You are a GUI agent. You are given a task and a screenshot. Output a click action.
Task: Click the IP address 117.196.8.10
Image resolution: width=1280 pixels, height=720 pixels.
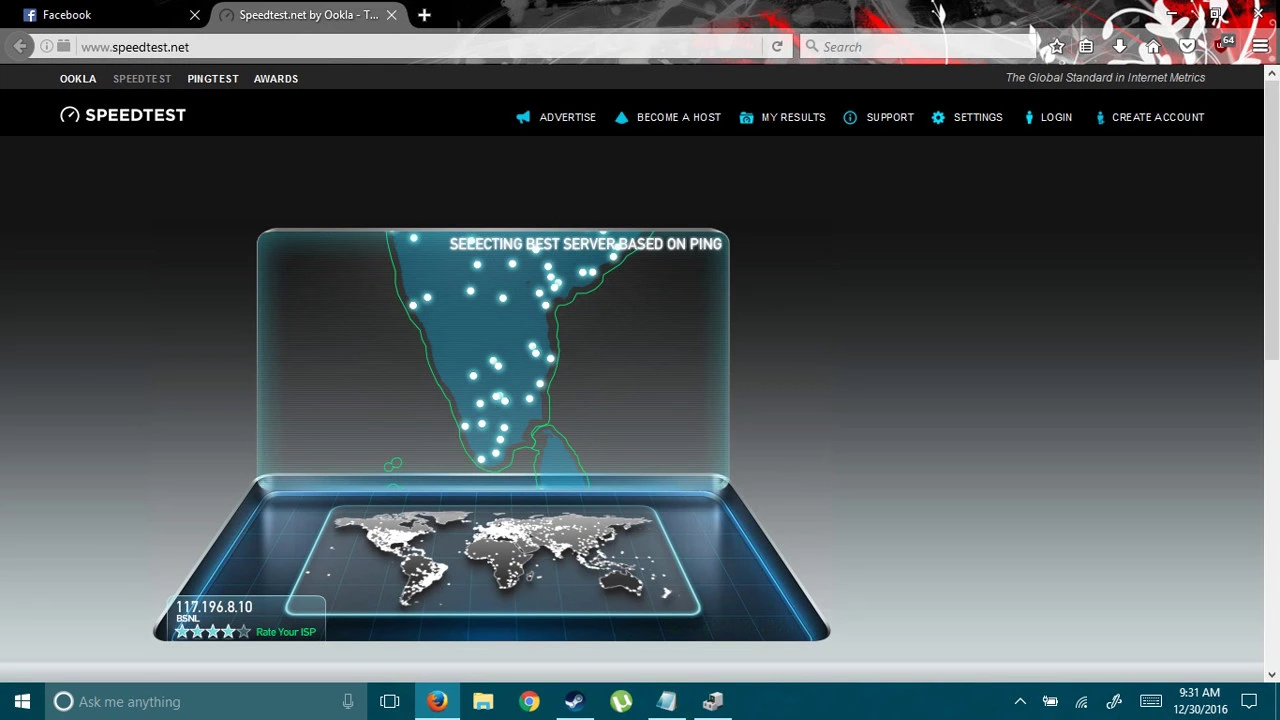point(214,607)
